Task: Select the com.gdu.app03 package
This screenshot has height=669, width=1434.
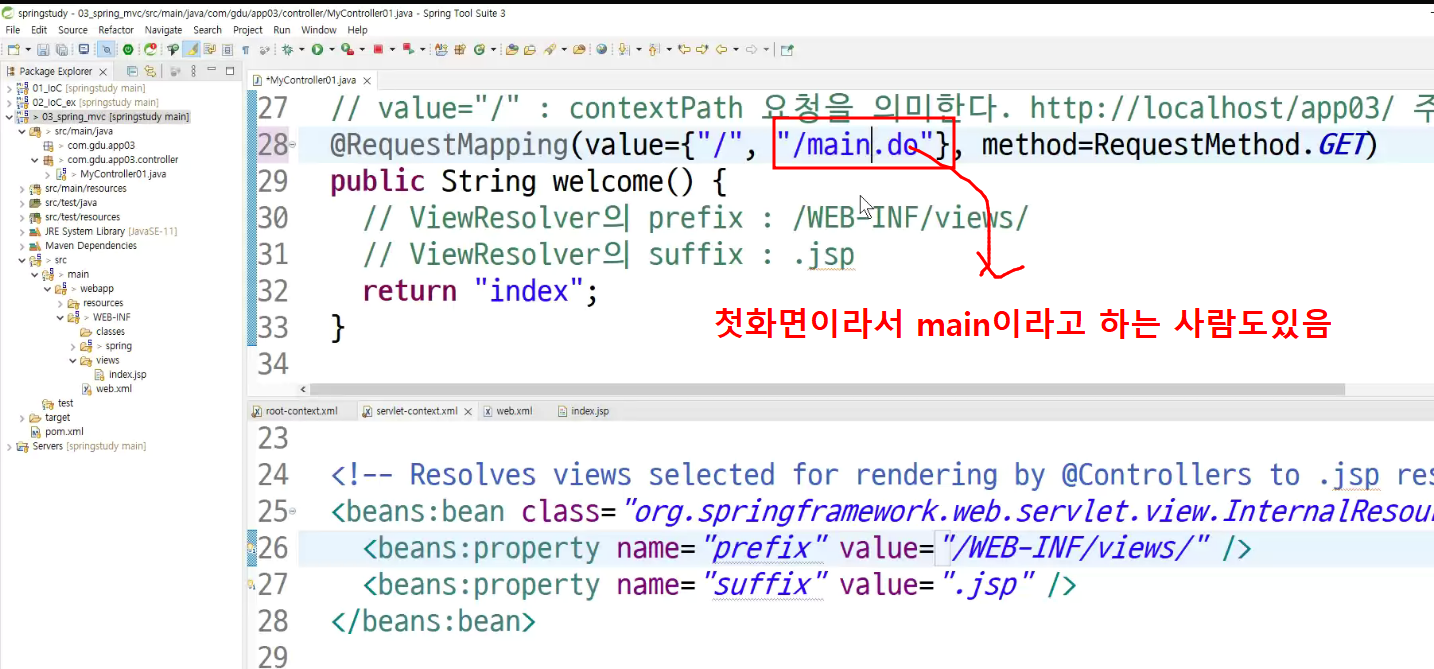Action: 100,145
